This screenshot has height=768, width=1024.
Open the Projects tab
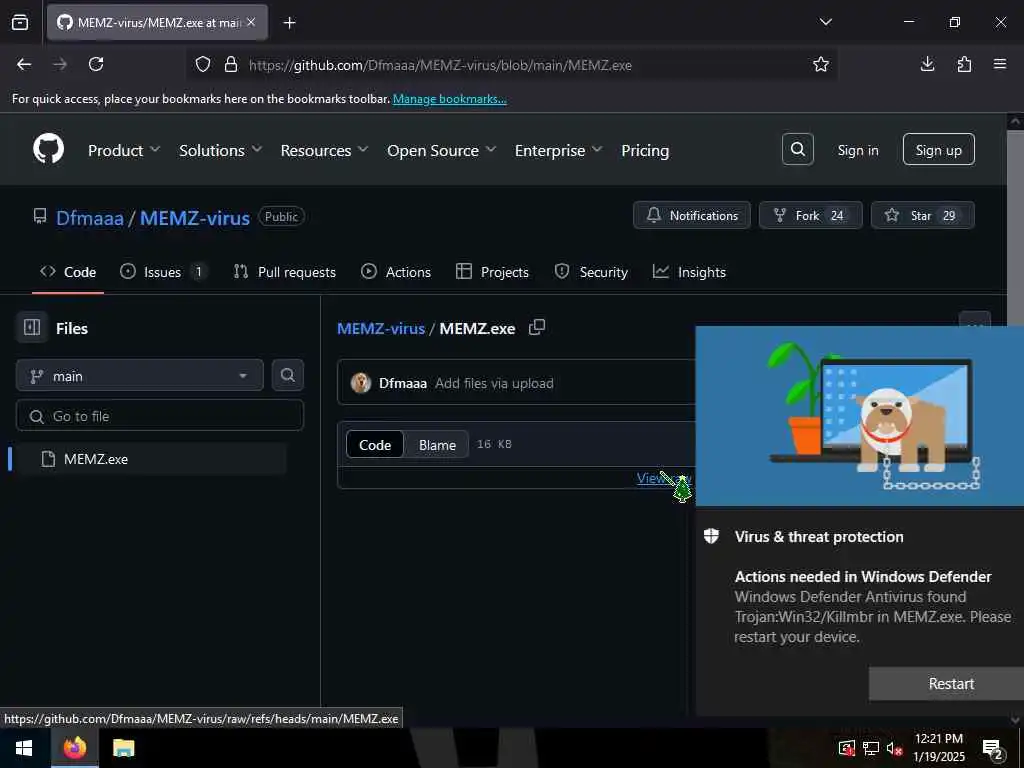tap(492, 272)
